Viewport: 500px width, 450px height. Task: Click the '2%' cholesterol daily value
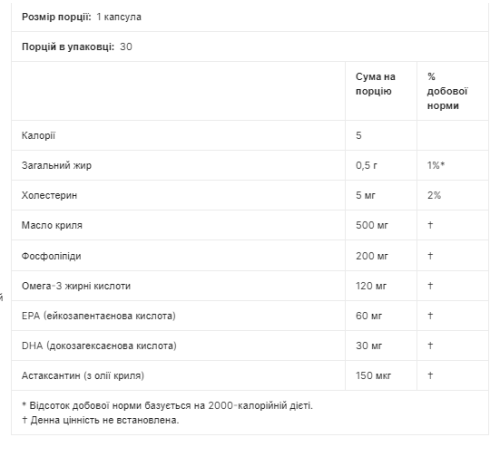coord(434,195)
